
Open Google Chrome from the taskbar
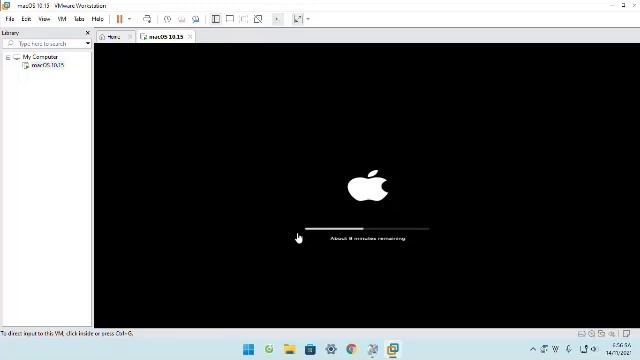click(x=351, y=349)
